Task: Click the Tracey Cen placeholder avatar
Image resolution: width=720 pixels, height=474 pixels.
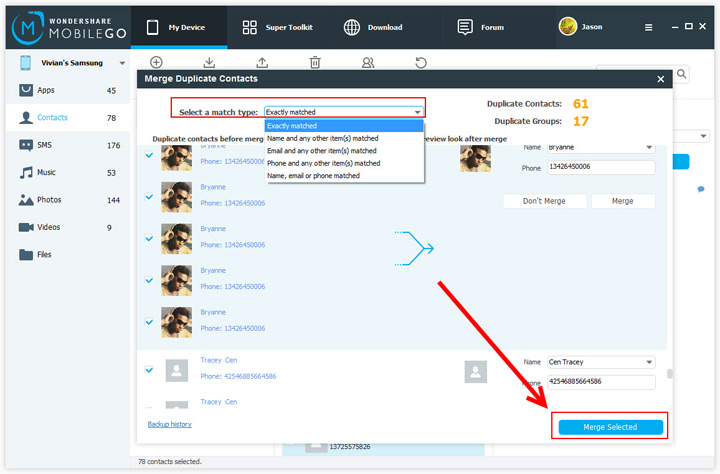Action: pos(177,371)
